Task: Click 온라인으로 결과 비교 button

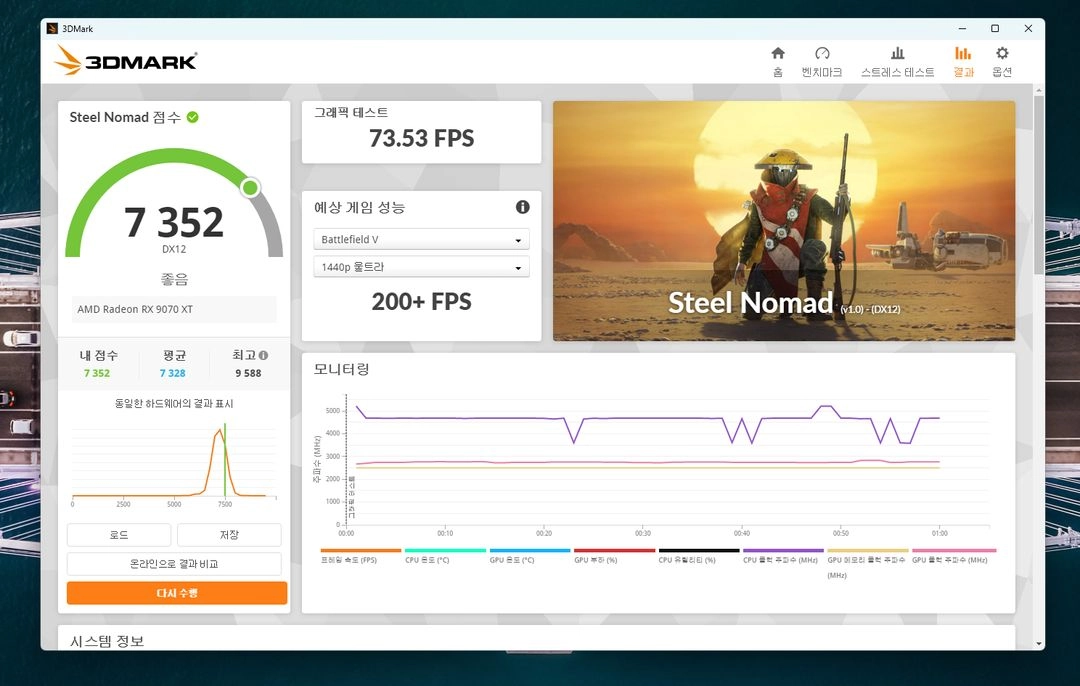Action: 174,563
